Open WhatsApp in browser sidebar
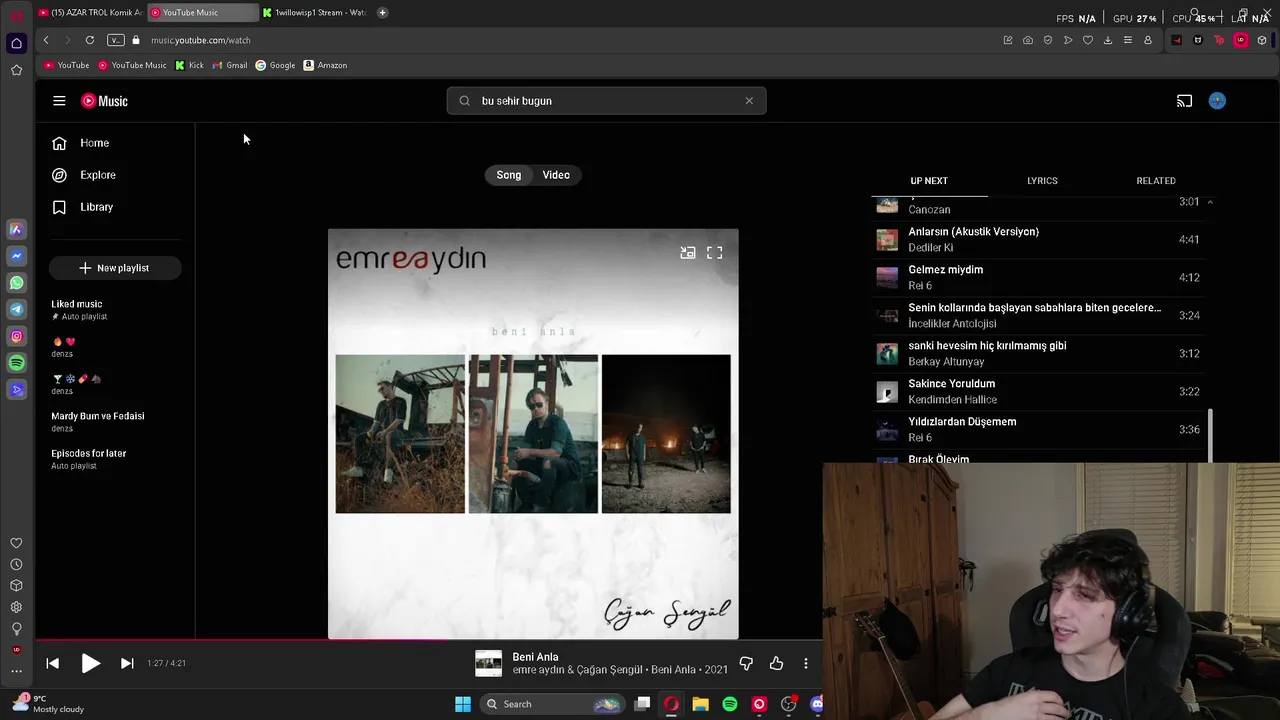Viewport: 1280px width, 720px height. (16, 283)
